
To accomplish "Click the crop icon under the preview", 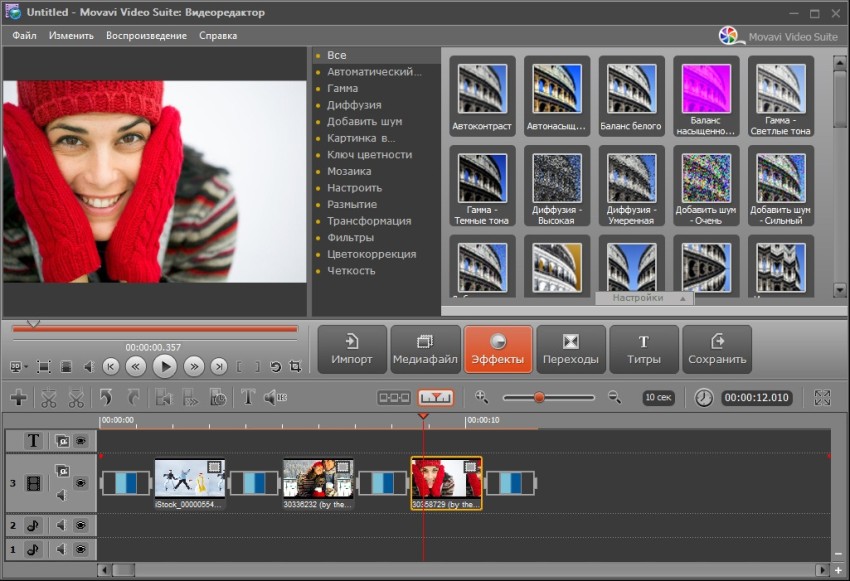I will pos(297,366).
